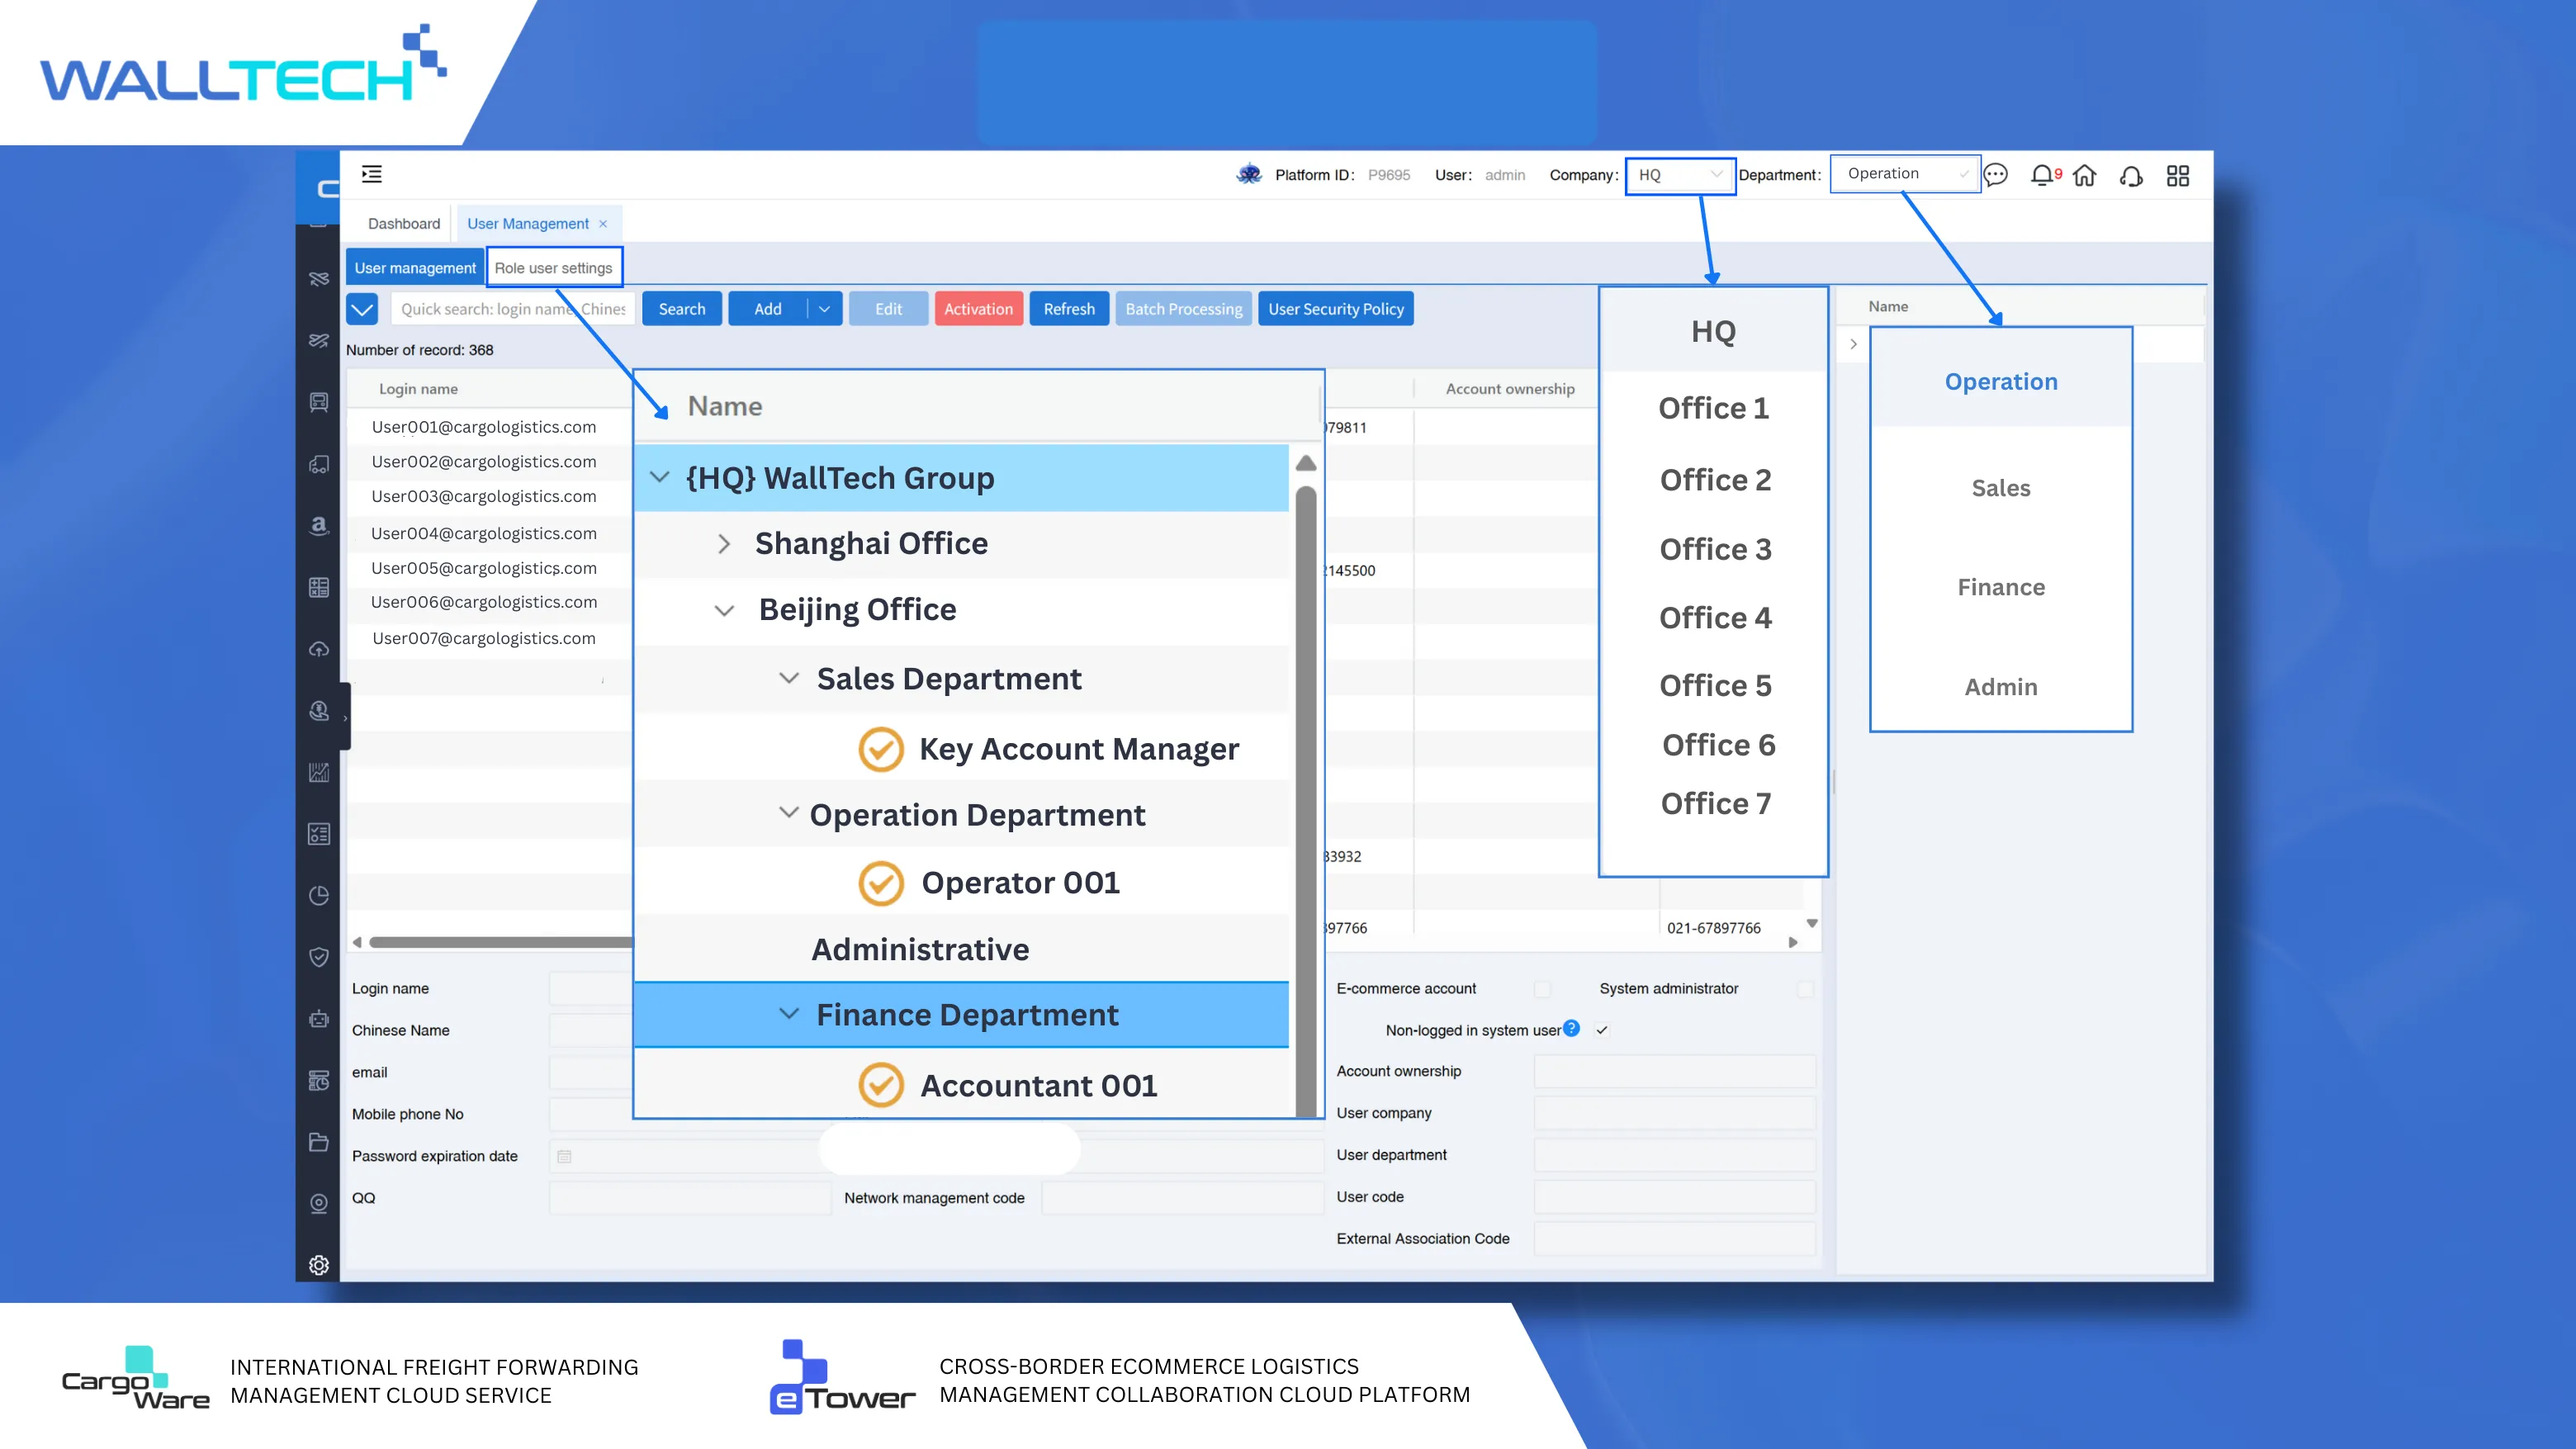Click the home icon in the top bar
Screen dimensions: 2576x1449
coord(2085,175)
